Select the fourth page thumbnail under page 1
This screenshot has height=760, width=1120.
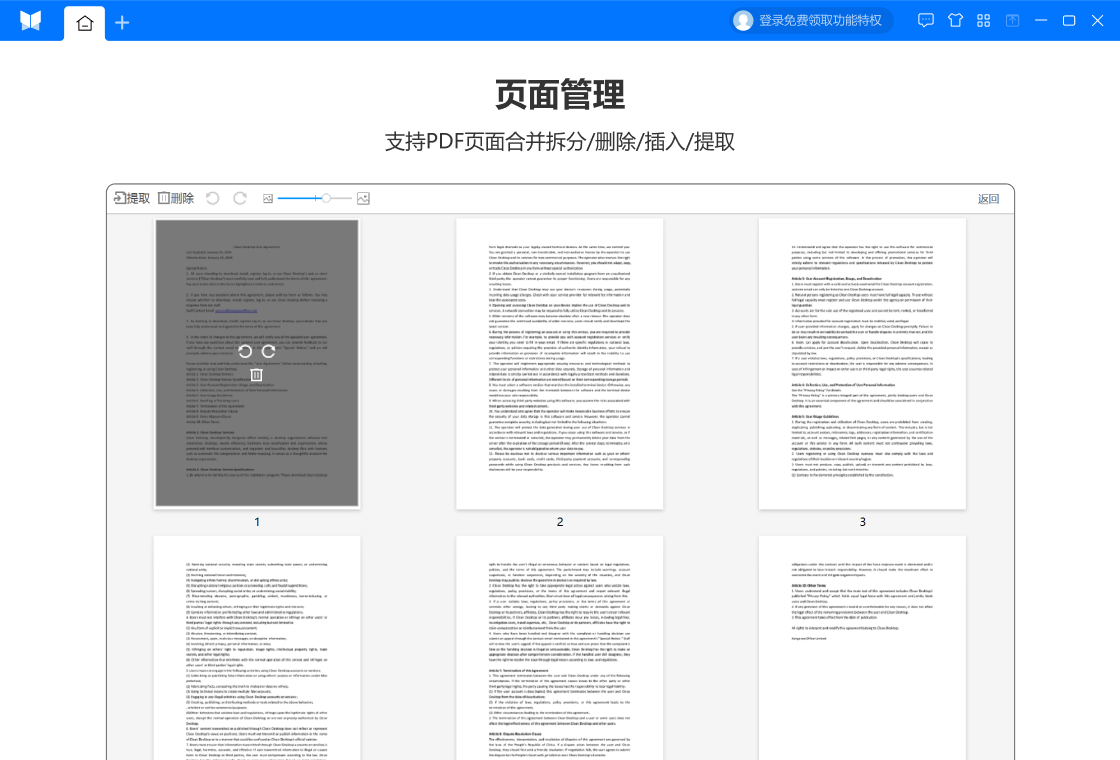pos(256,648)
